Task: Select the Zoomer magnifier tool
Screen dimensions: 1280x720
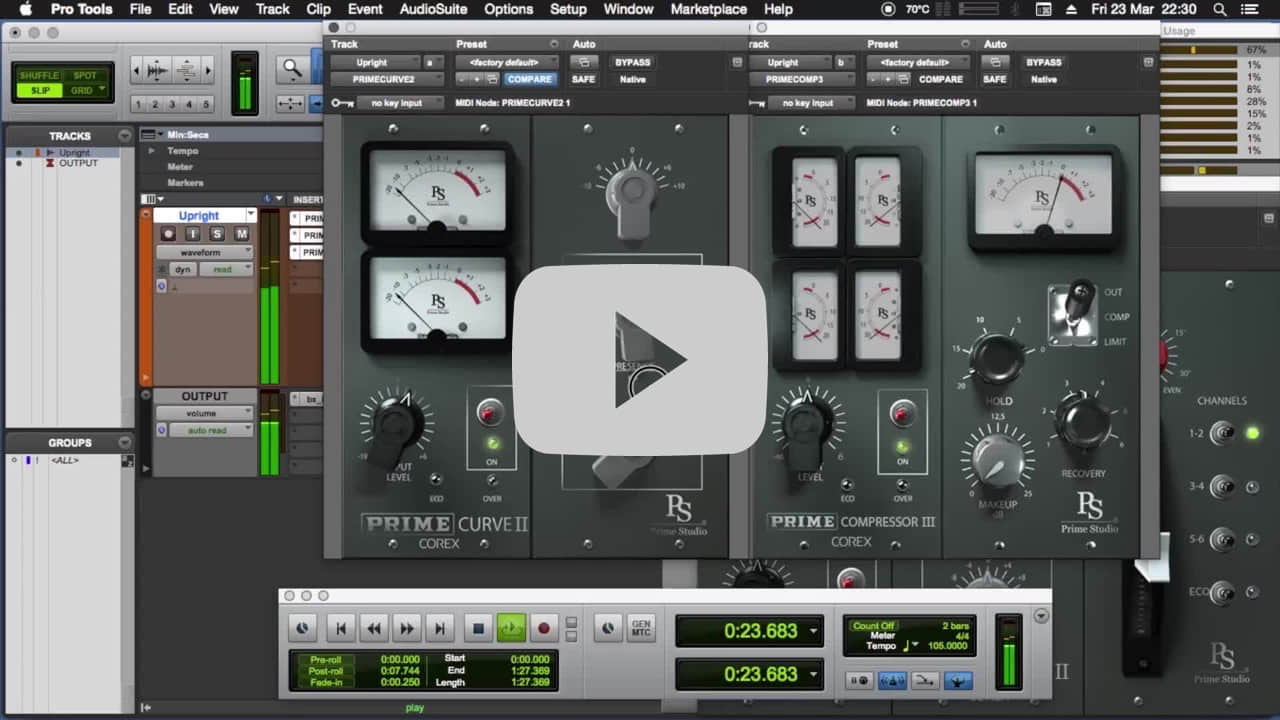Action: click(292, 69)
